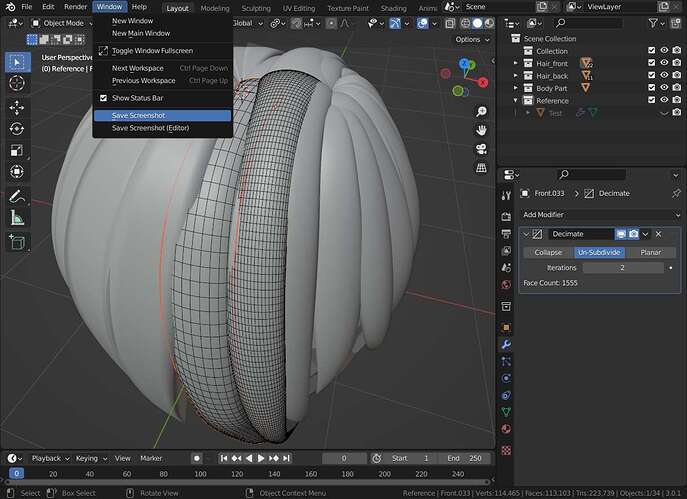Toggle the camera view icon

[x=481, y=149]
